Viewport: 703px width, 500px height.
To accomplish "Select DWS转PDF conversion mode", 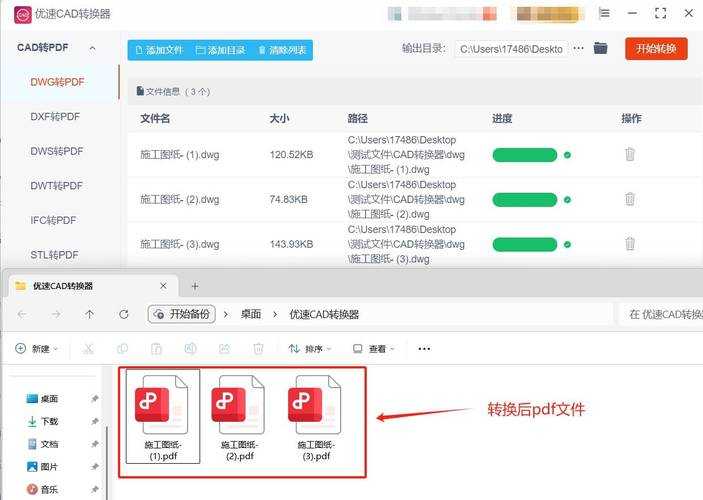I will pos(57,151).
